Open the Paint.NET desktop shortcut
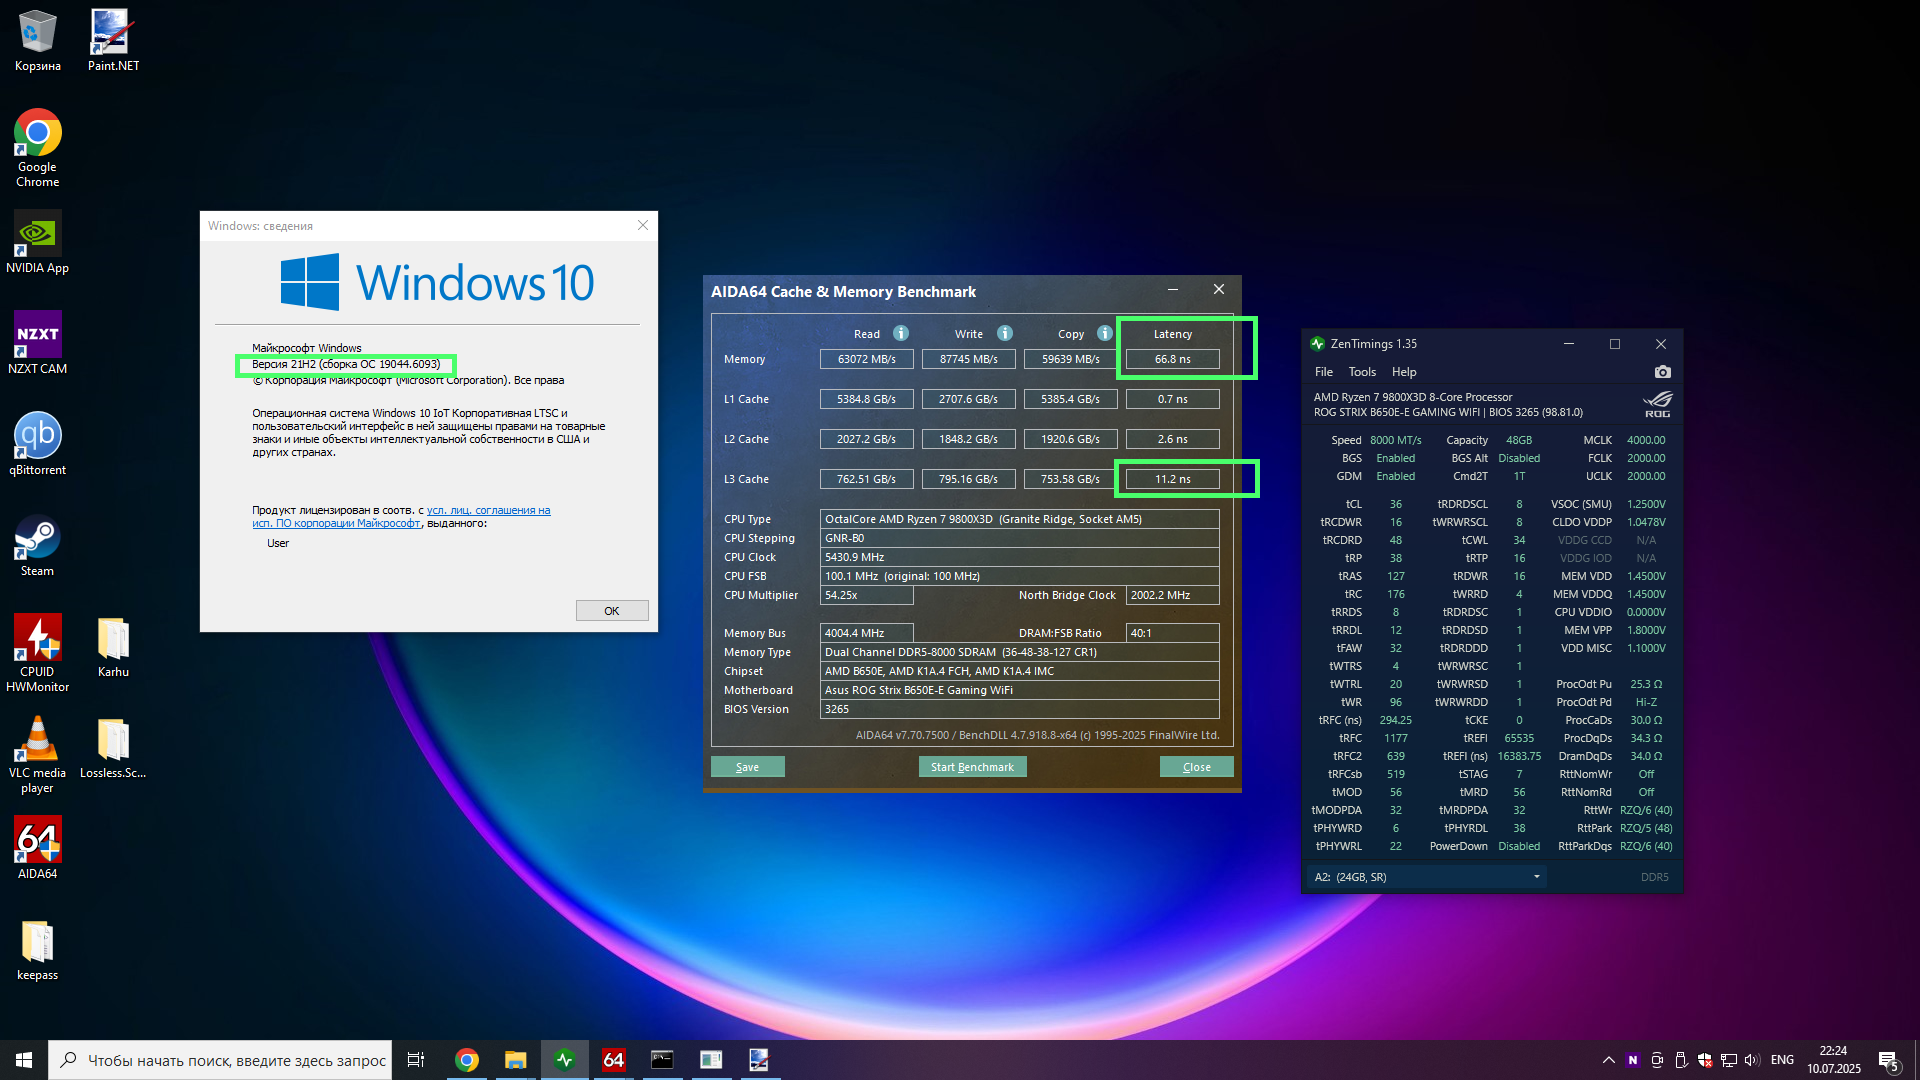 [x=113, y=41]
